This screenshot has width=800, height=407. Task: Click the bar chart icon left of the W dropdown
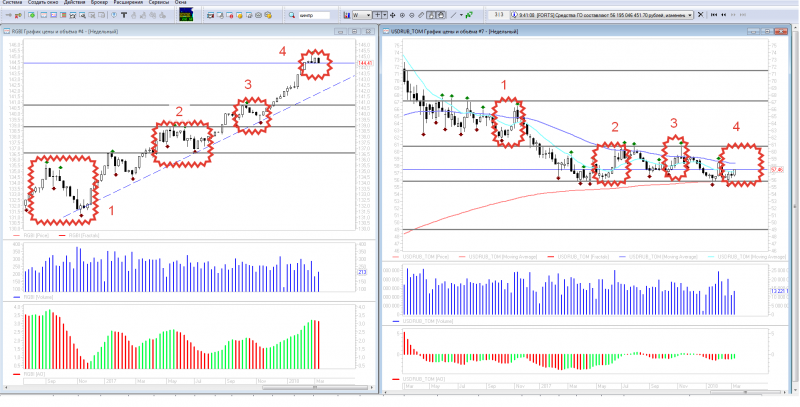[346, 15]
